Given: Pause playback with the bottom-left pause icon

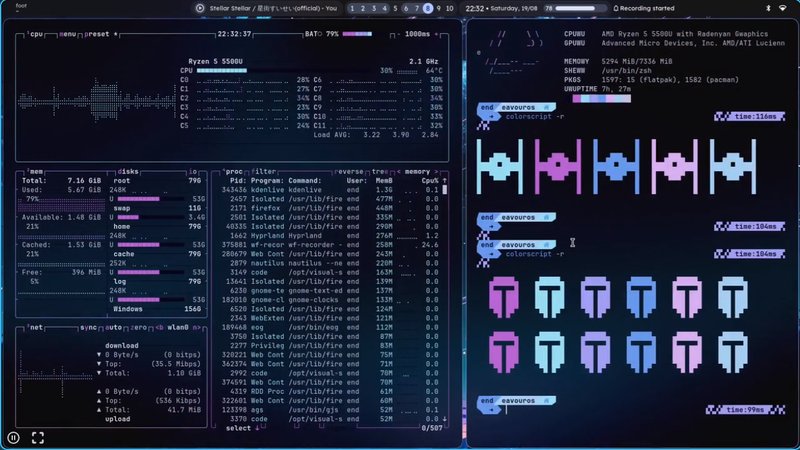Looking at the screenshot, I should (14, 437).
